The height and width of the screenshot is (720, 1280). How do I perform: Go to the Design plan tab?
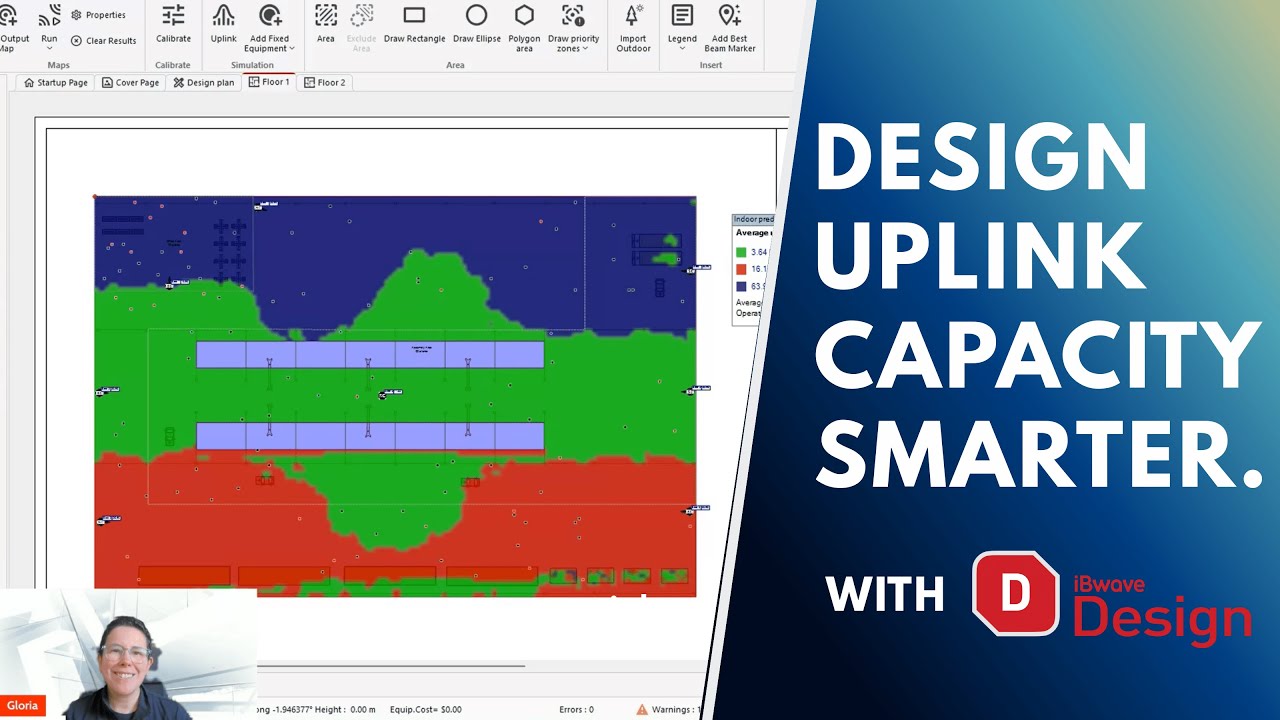tap(203, 83)
